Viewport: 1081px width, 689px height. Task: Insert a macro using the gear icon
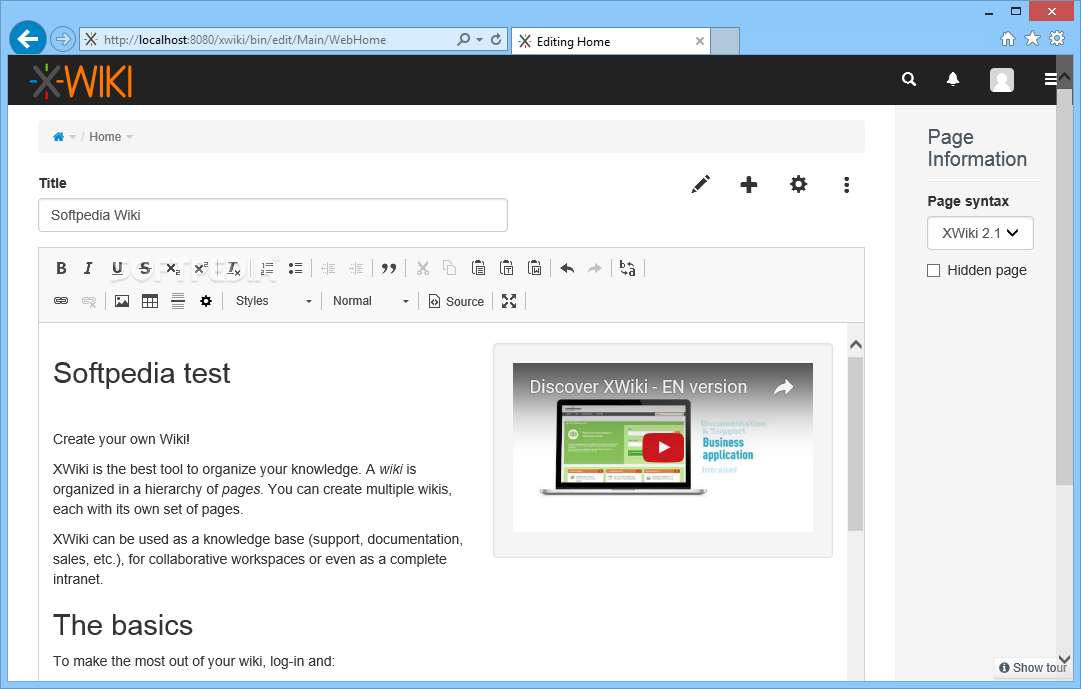click(205, 301)
